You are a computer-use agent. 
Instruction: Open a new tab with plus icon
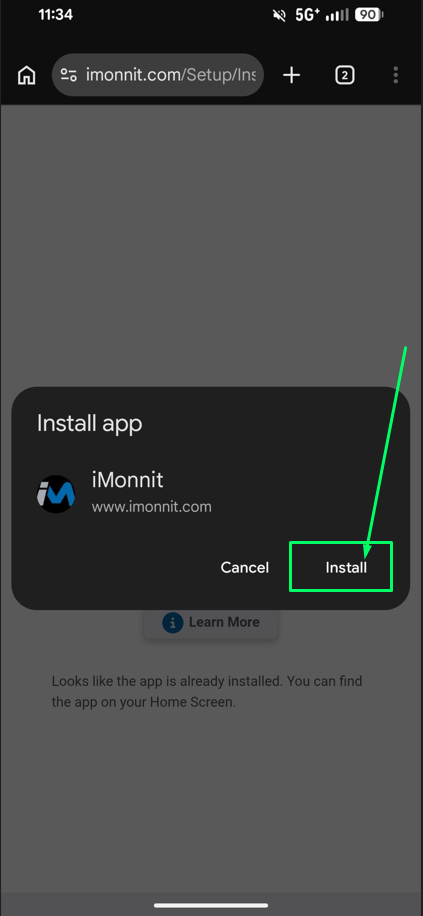click(291, 75)
